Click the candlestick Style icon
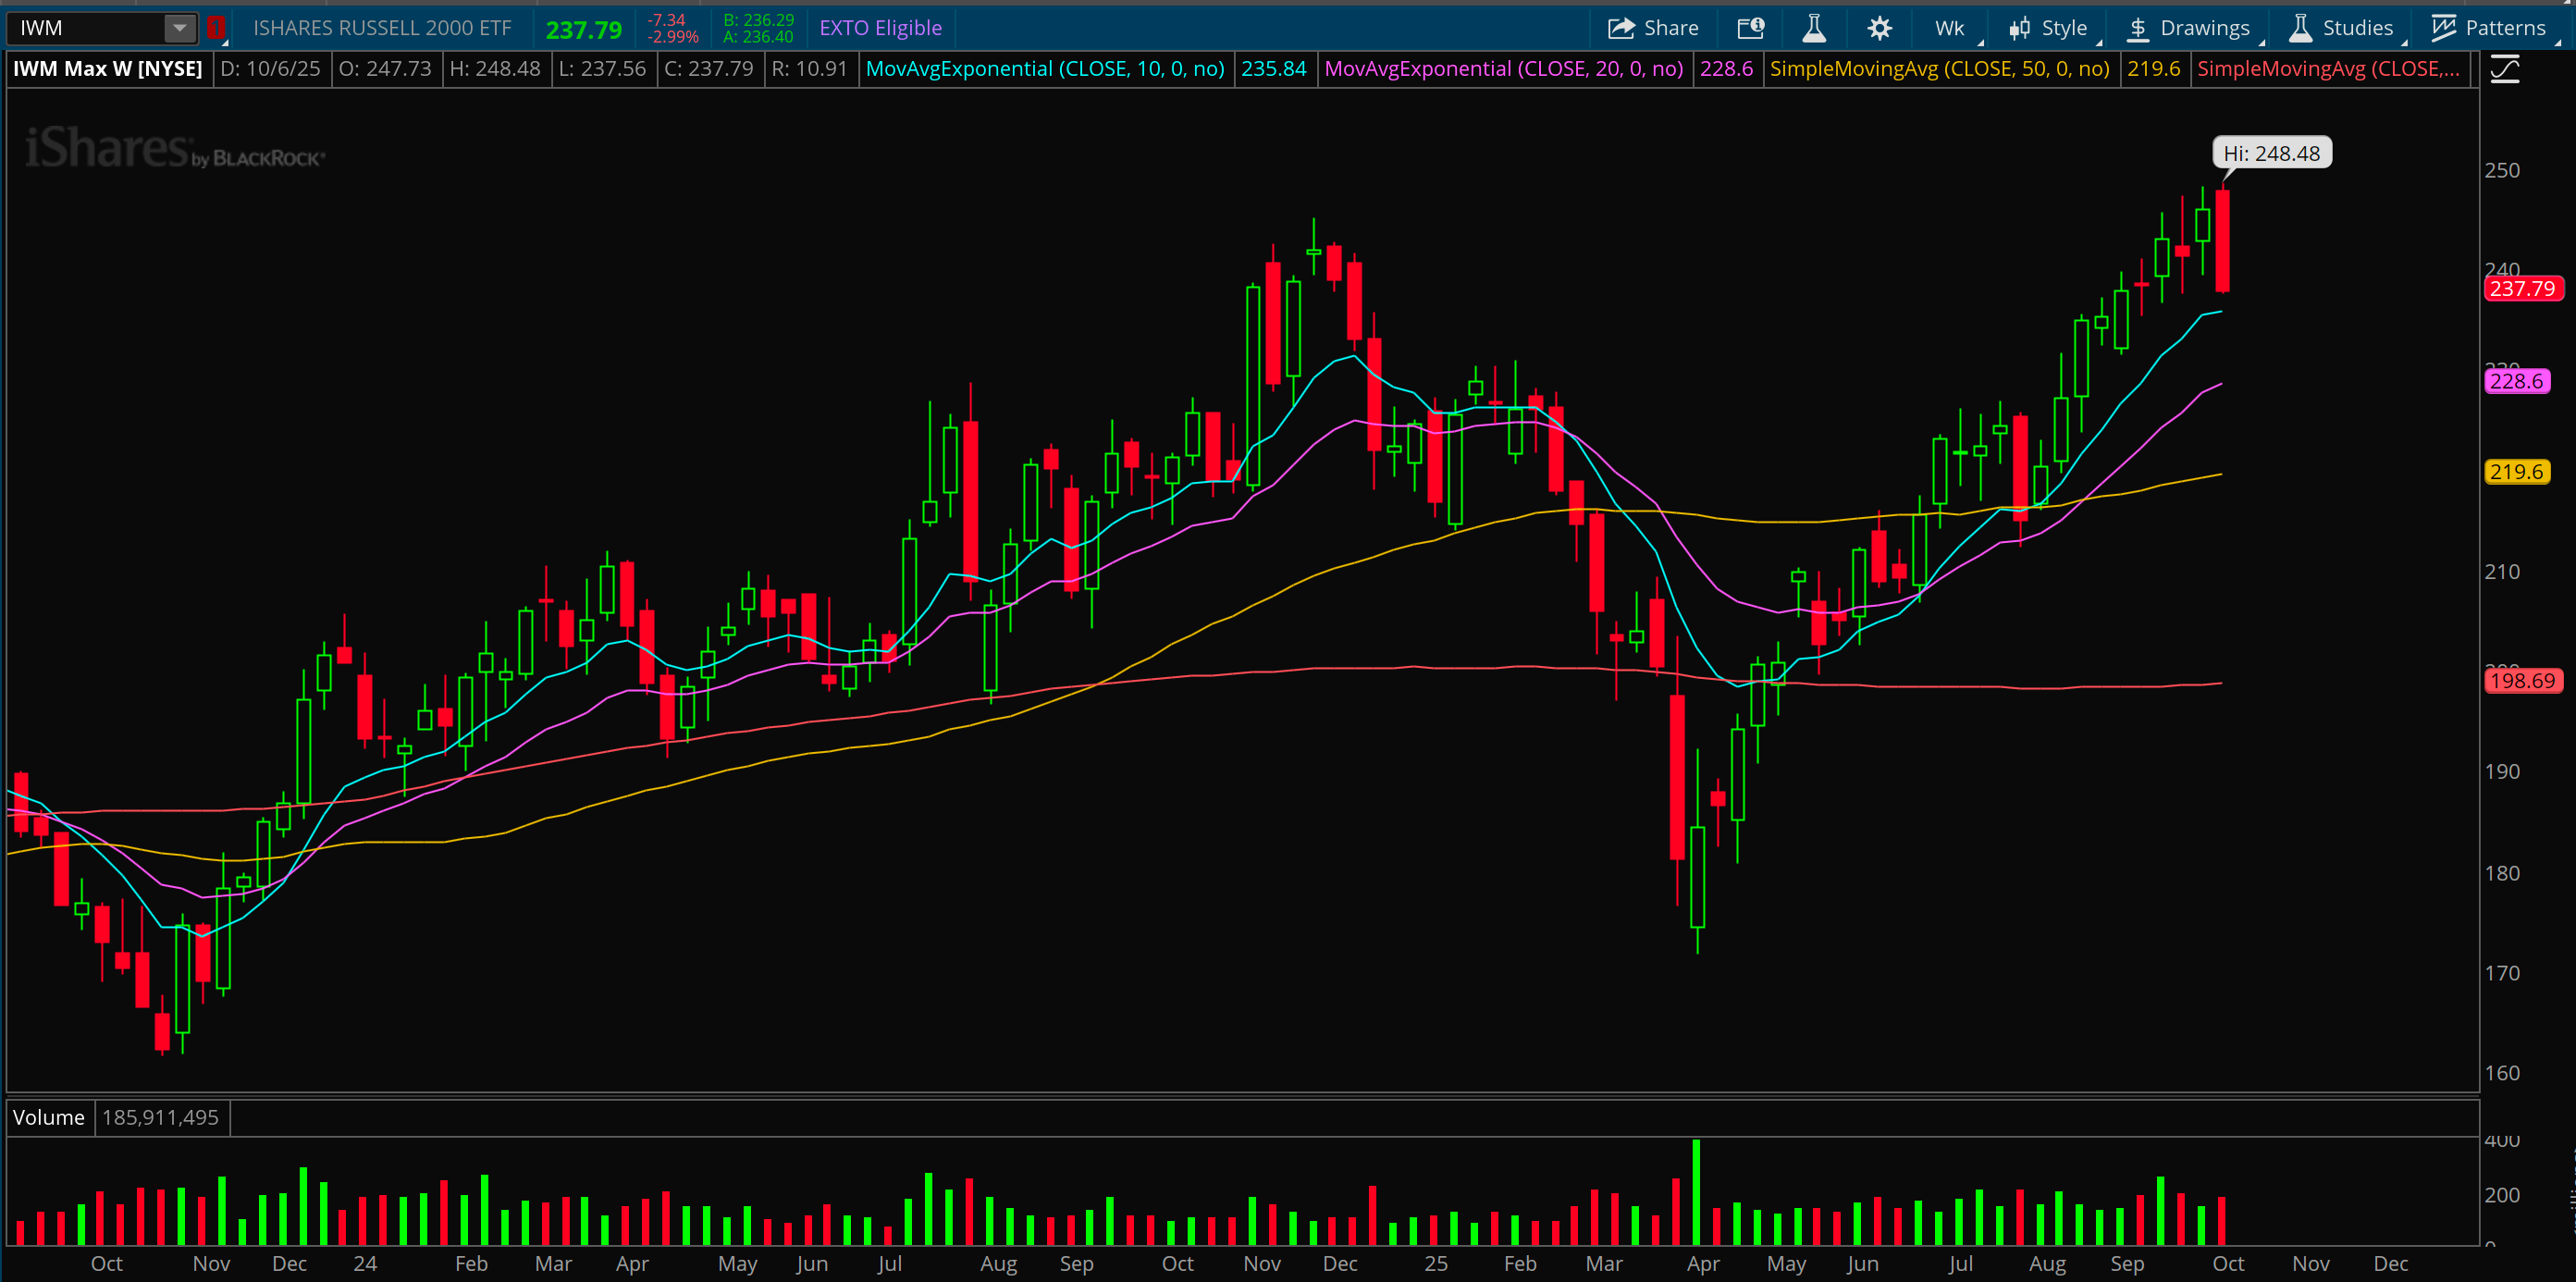The image size is (2576, 1282). 2020,28
